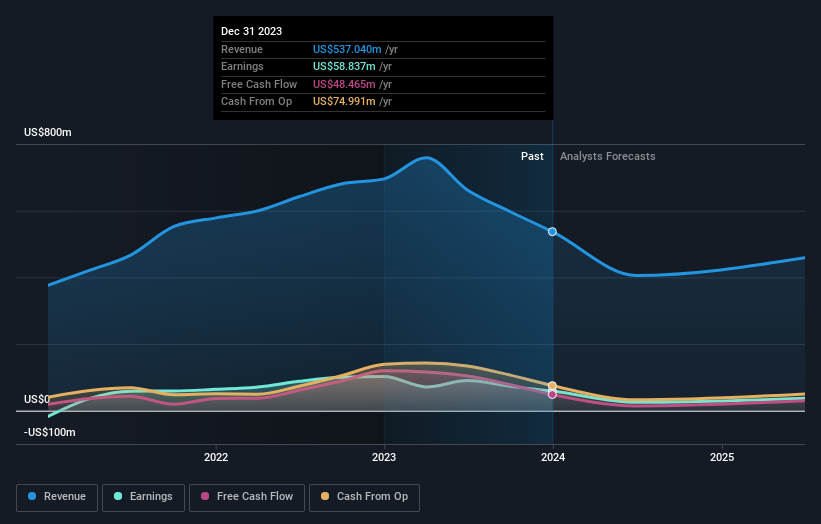Click the 2024 x-axis label
Image resolution: width=821 pixels, height=524 pixels.
click(x=553, y=458)
